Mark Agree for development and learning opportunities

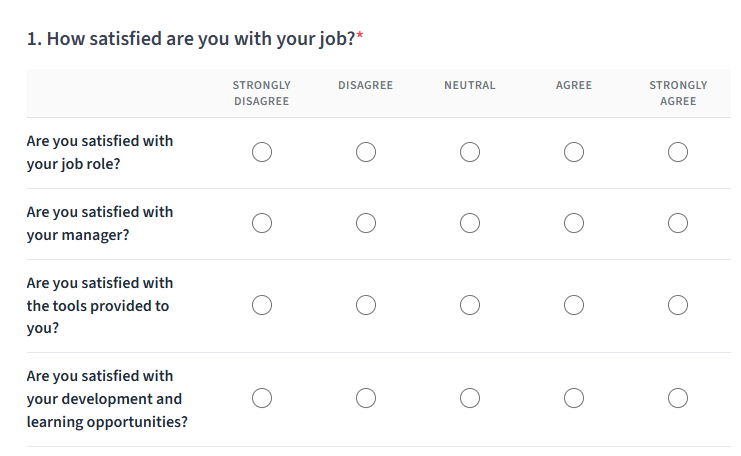coord(574,398)
